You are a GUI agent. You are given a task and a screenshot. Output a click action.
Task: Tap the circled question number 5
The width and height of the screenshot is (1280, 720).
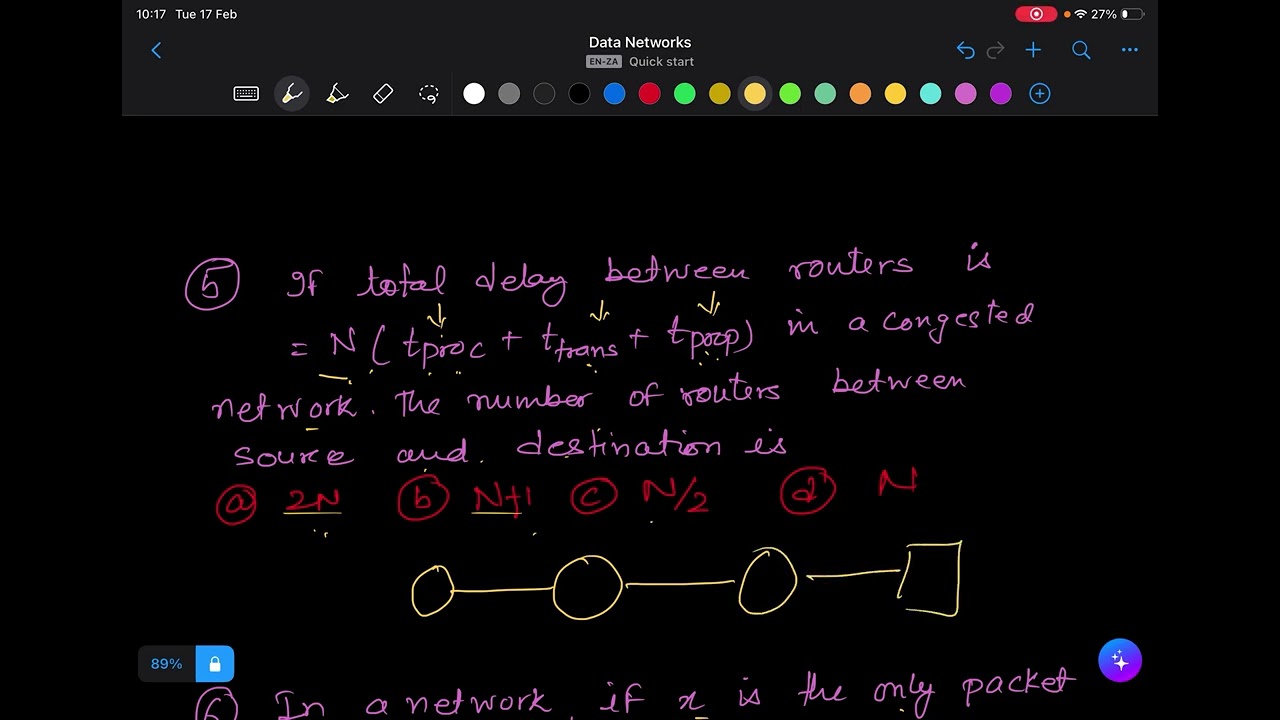click(x=212, y=284)
